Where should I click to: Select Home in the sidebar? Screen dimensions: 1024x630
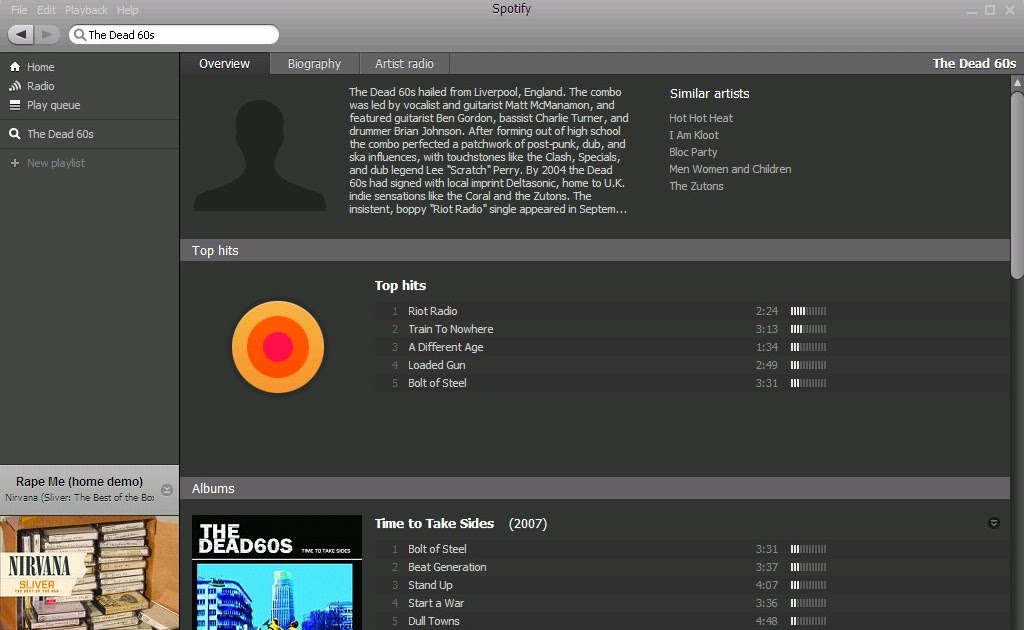pyautogui.click(x=40, y=67)
